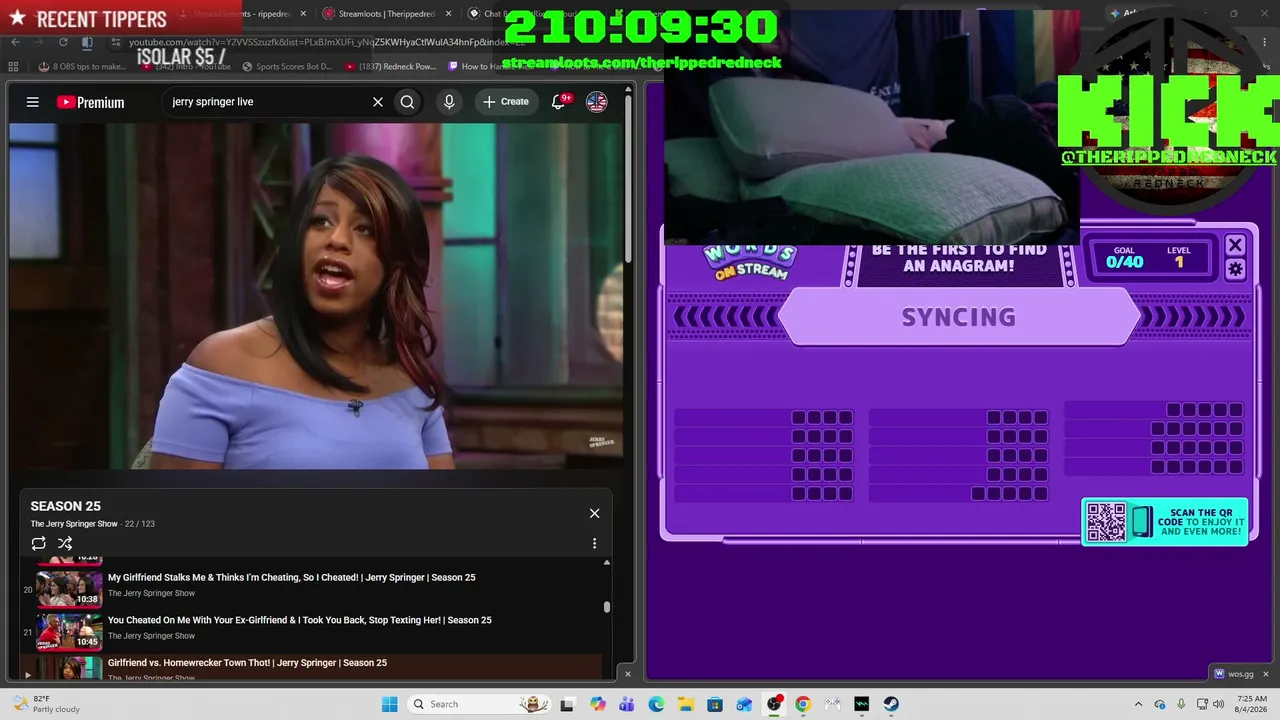Open YouTube notifications bell
The image size is (1280, 720).
click(559, 102)
